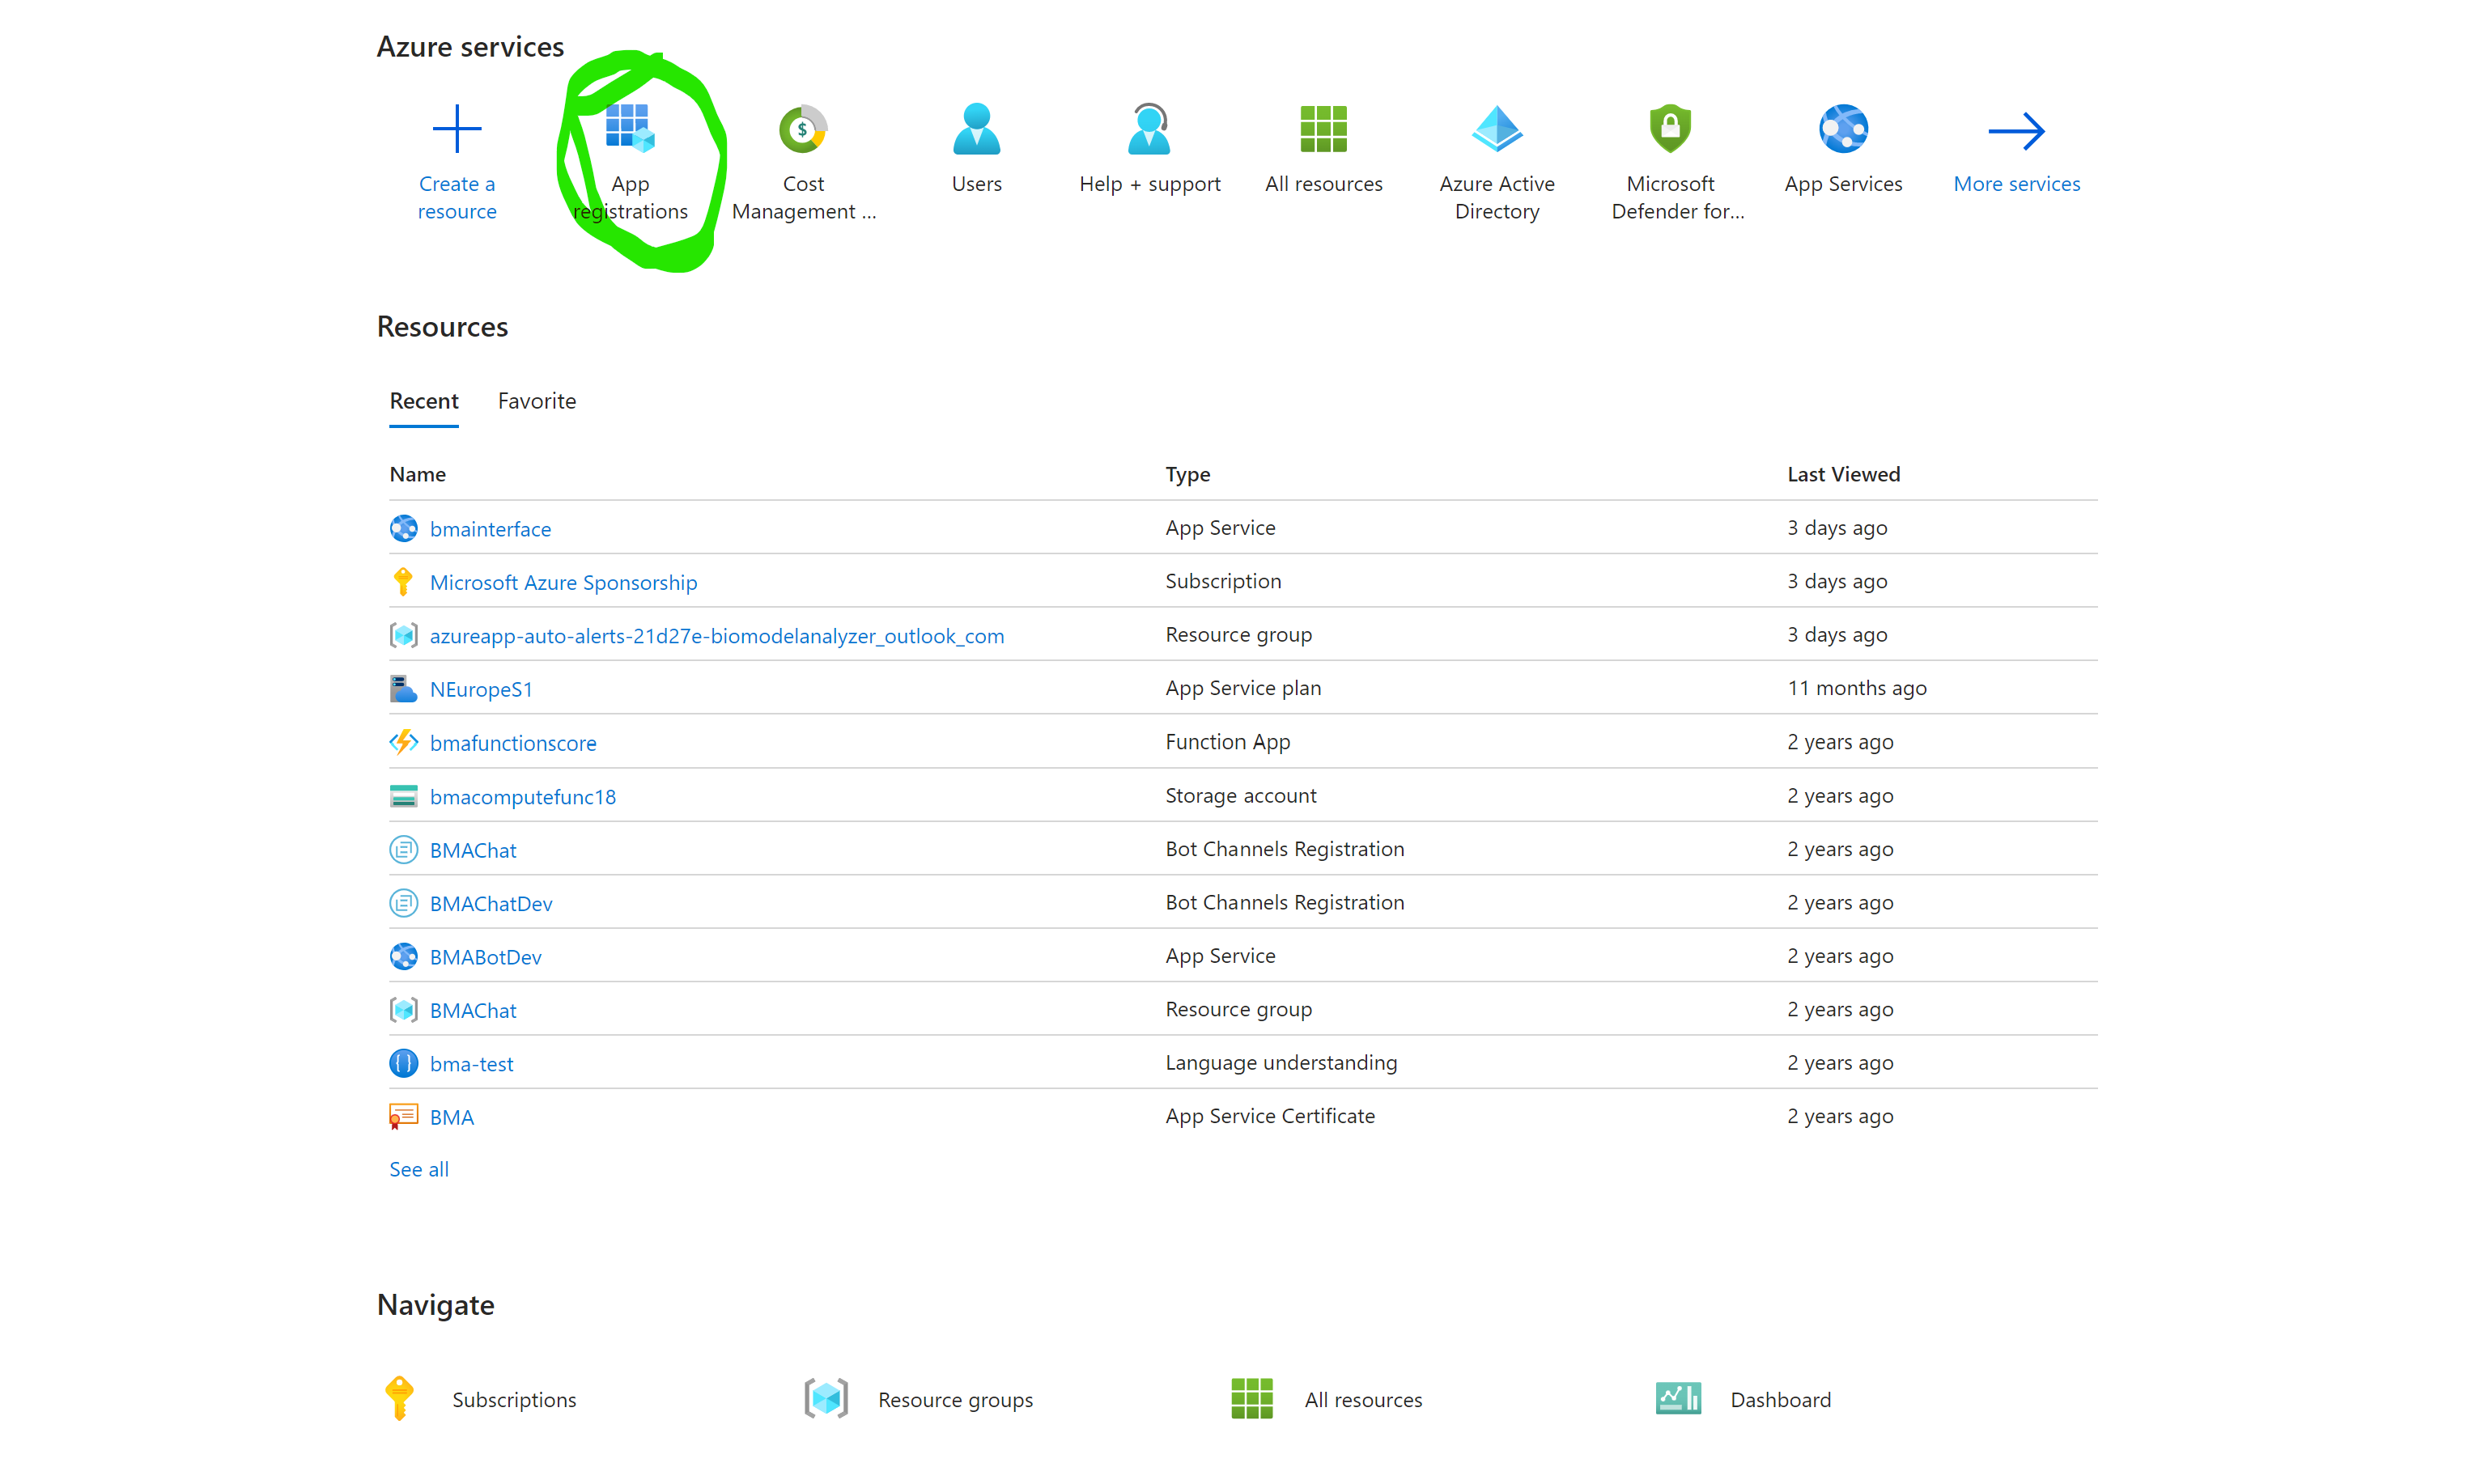Open the Users service icon
The height and width of the screenshot is (1484, 2472).
[976, 129]
